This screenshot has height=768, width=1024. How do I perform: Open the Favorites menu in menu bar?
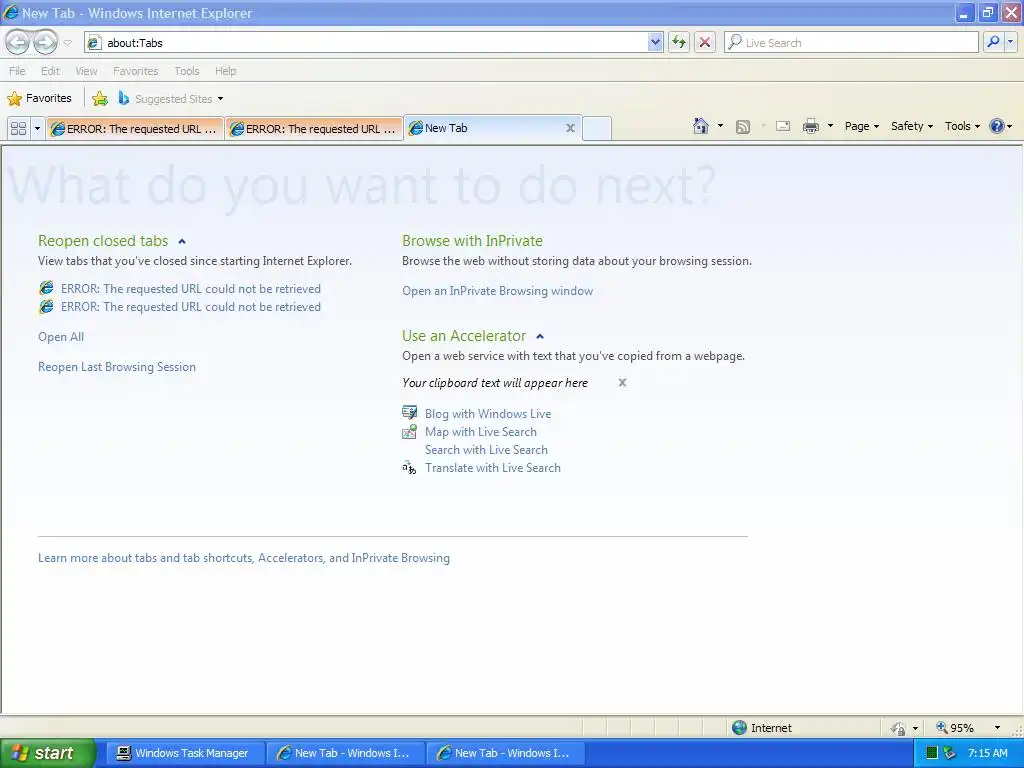(135, 71)
